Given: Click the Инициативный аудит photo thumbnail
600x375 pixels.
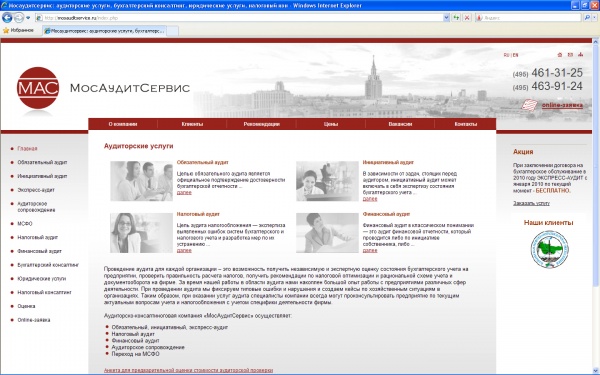Looking at the screenshot, I should point(327,181).
